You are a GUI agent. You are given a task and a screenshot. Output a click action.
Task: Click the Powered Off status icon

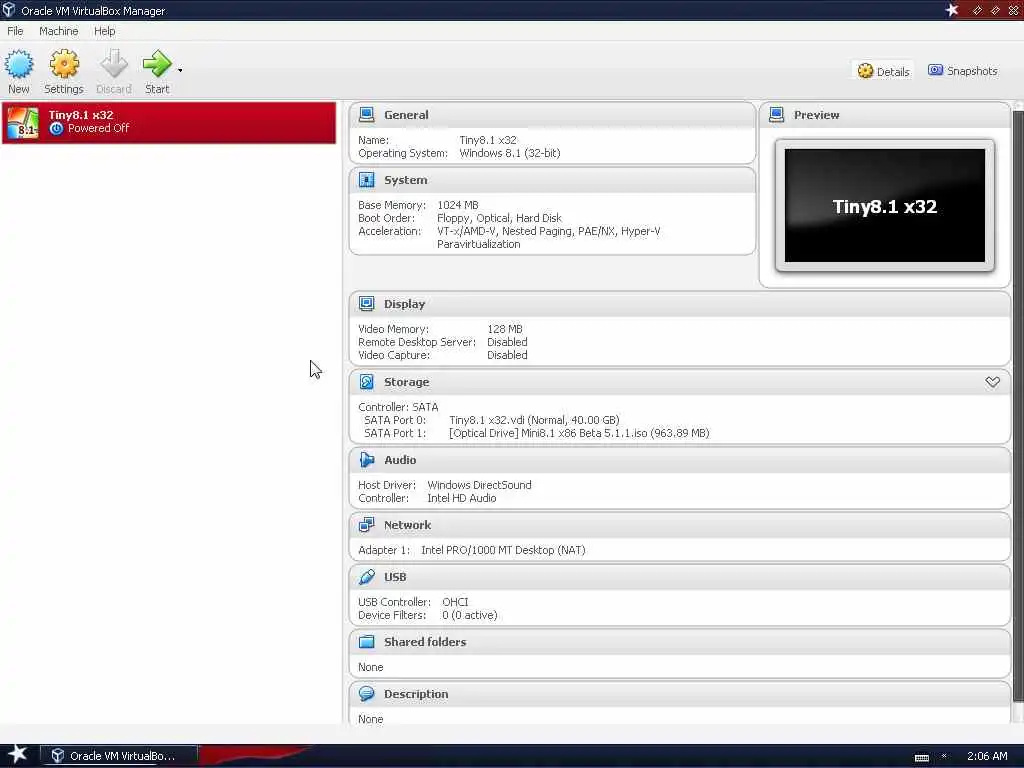(56, 129)
